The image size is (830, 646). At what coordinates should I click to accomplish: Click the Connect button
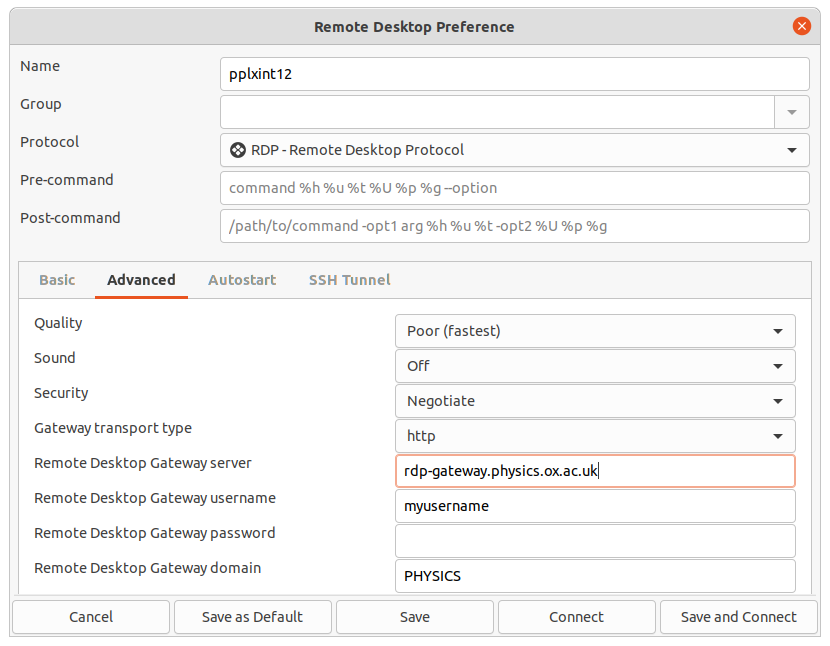(576, 617)
